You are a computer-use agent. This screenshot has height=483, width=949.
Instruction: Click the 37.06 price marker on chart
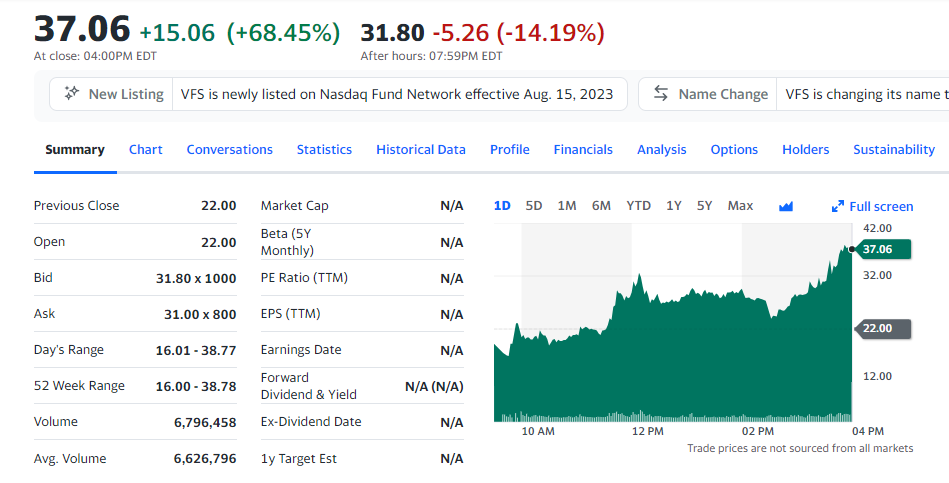883,249
